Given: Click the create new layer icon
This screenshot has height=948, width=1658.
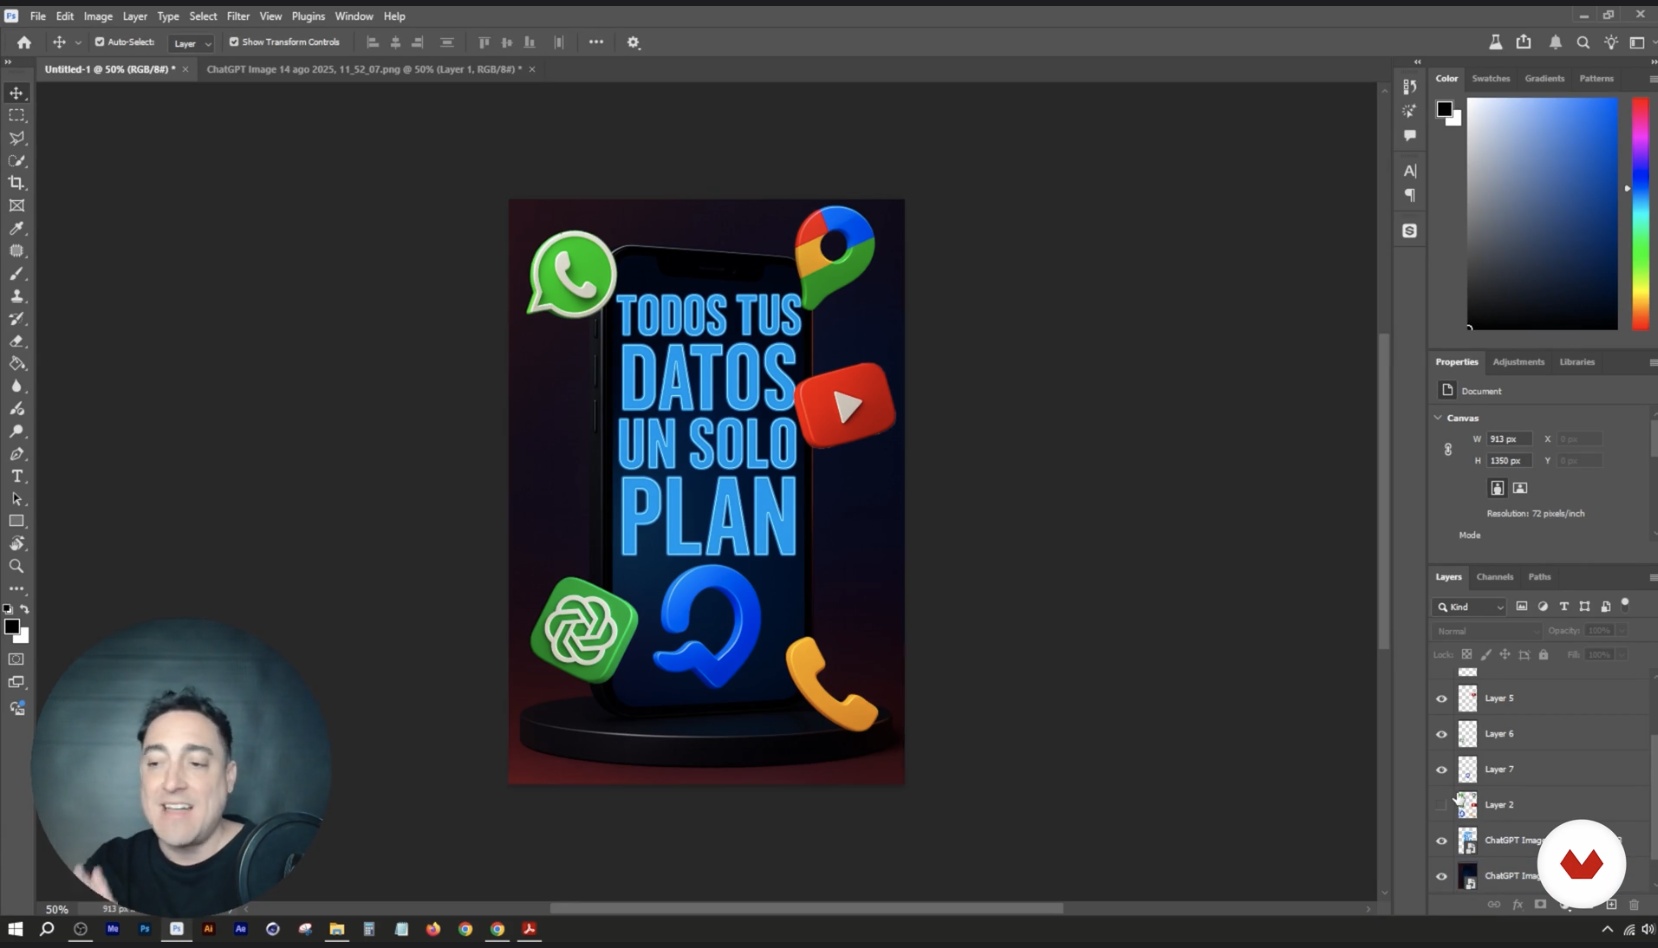Looking at the screenshot, I should click(x=1611, y=905).
